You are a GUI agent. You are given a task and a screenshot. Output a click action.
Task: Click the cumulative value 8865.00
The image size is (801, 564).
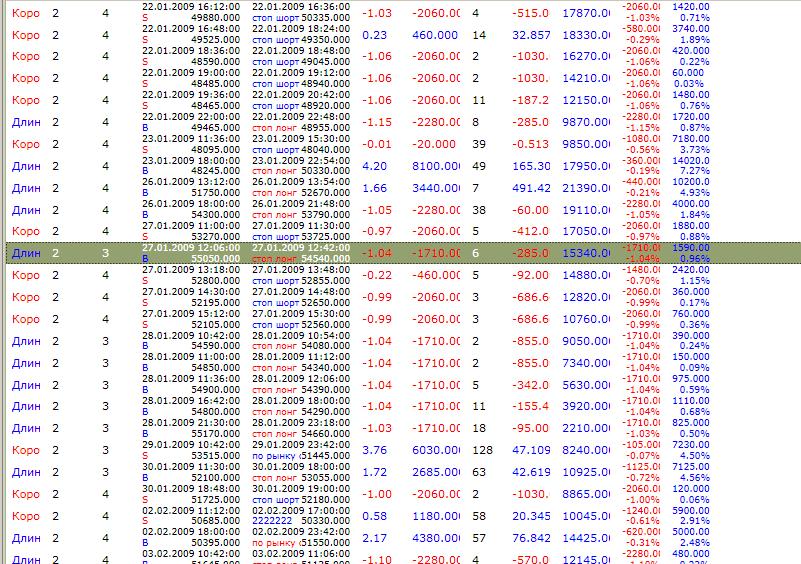click(x=586, y=495)
